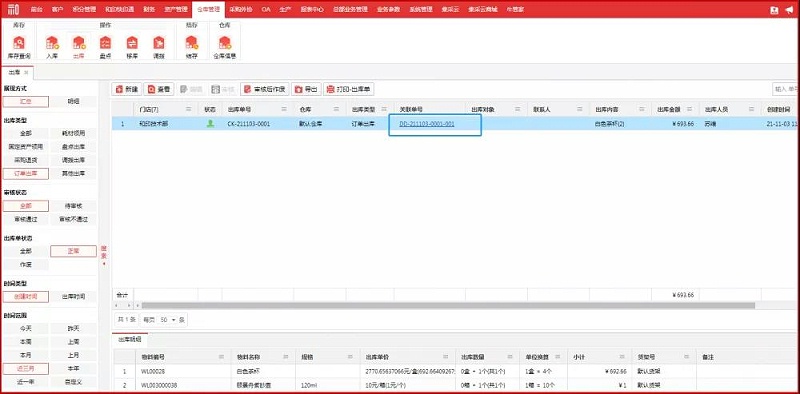
Task: Open the 财务 top menu
Action: [149, 9]
